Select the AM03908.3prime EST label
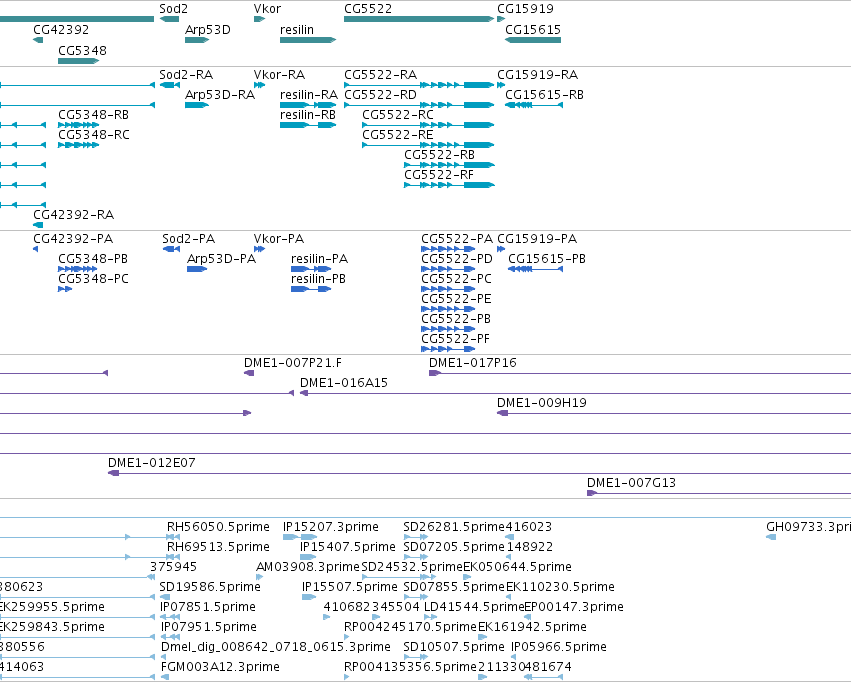This screenshot has height=682, width=851. tap(308, 567)
